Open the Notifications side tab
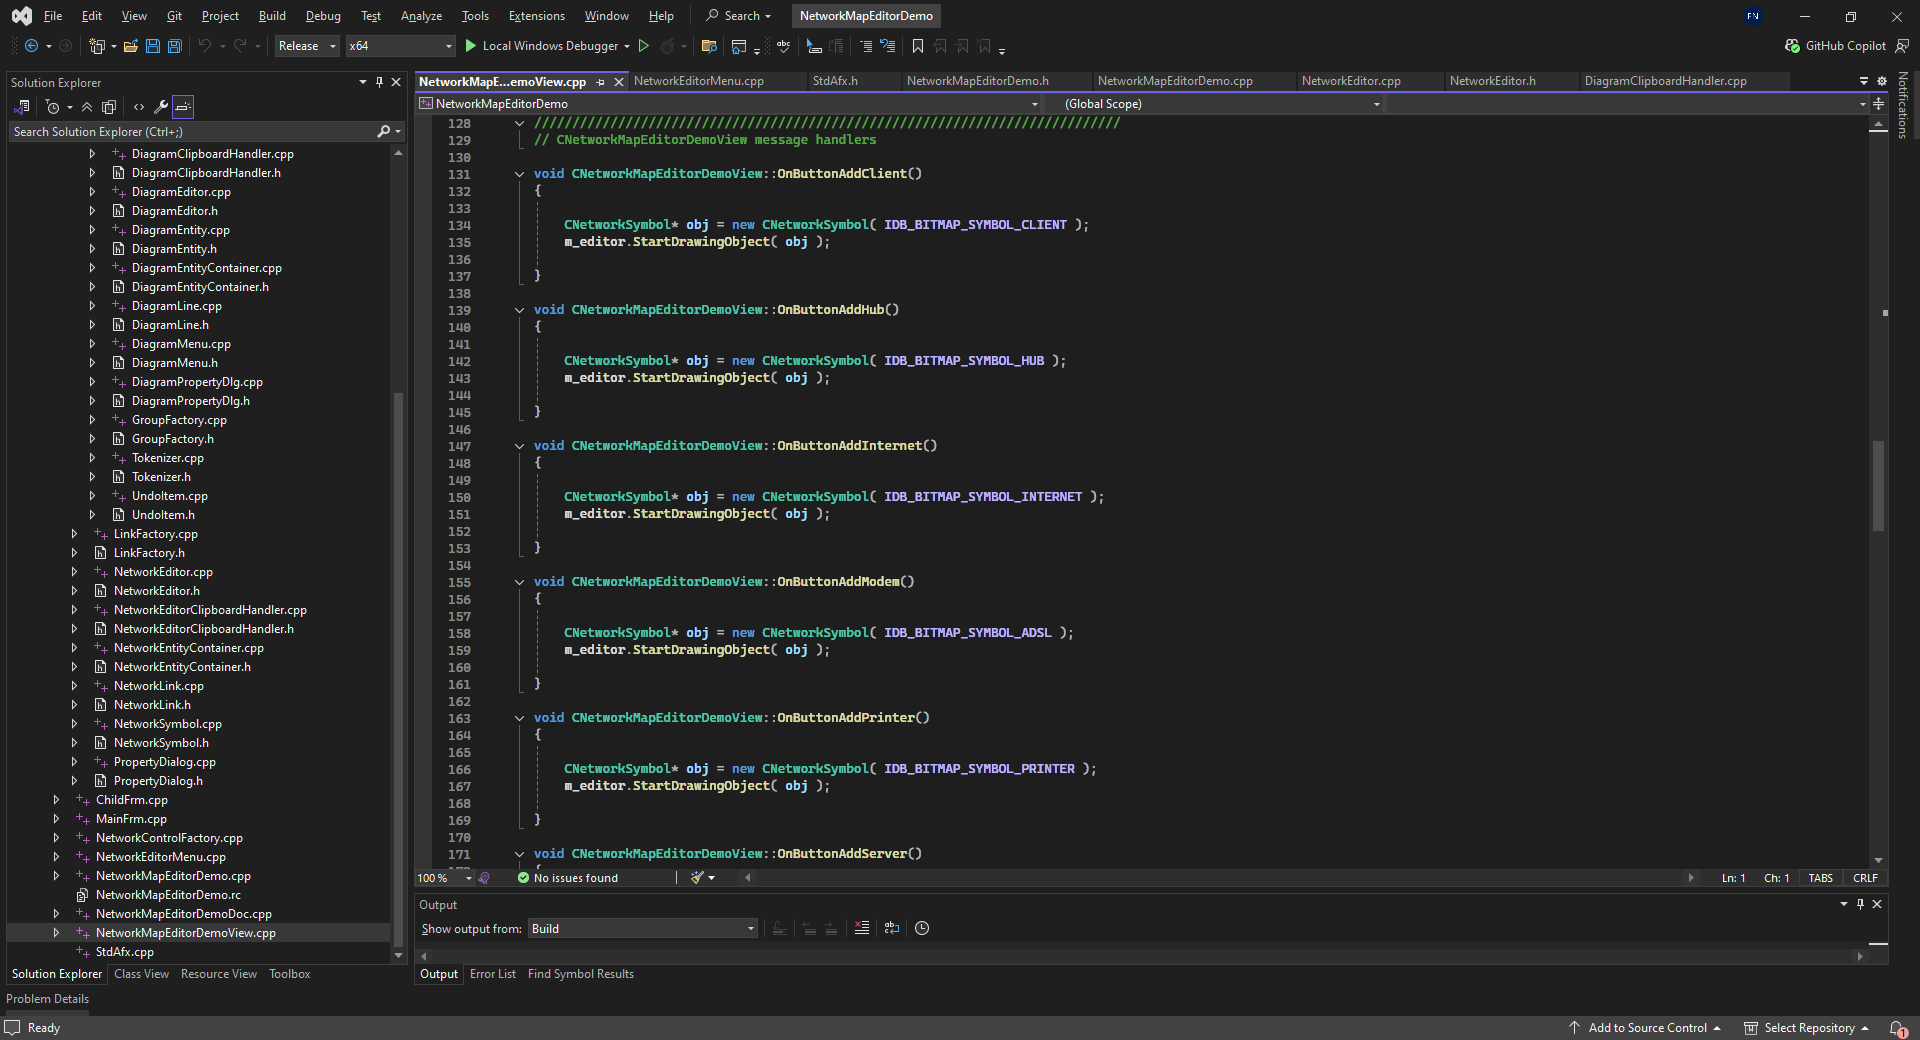 click(x=1903, y=105)
